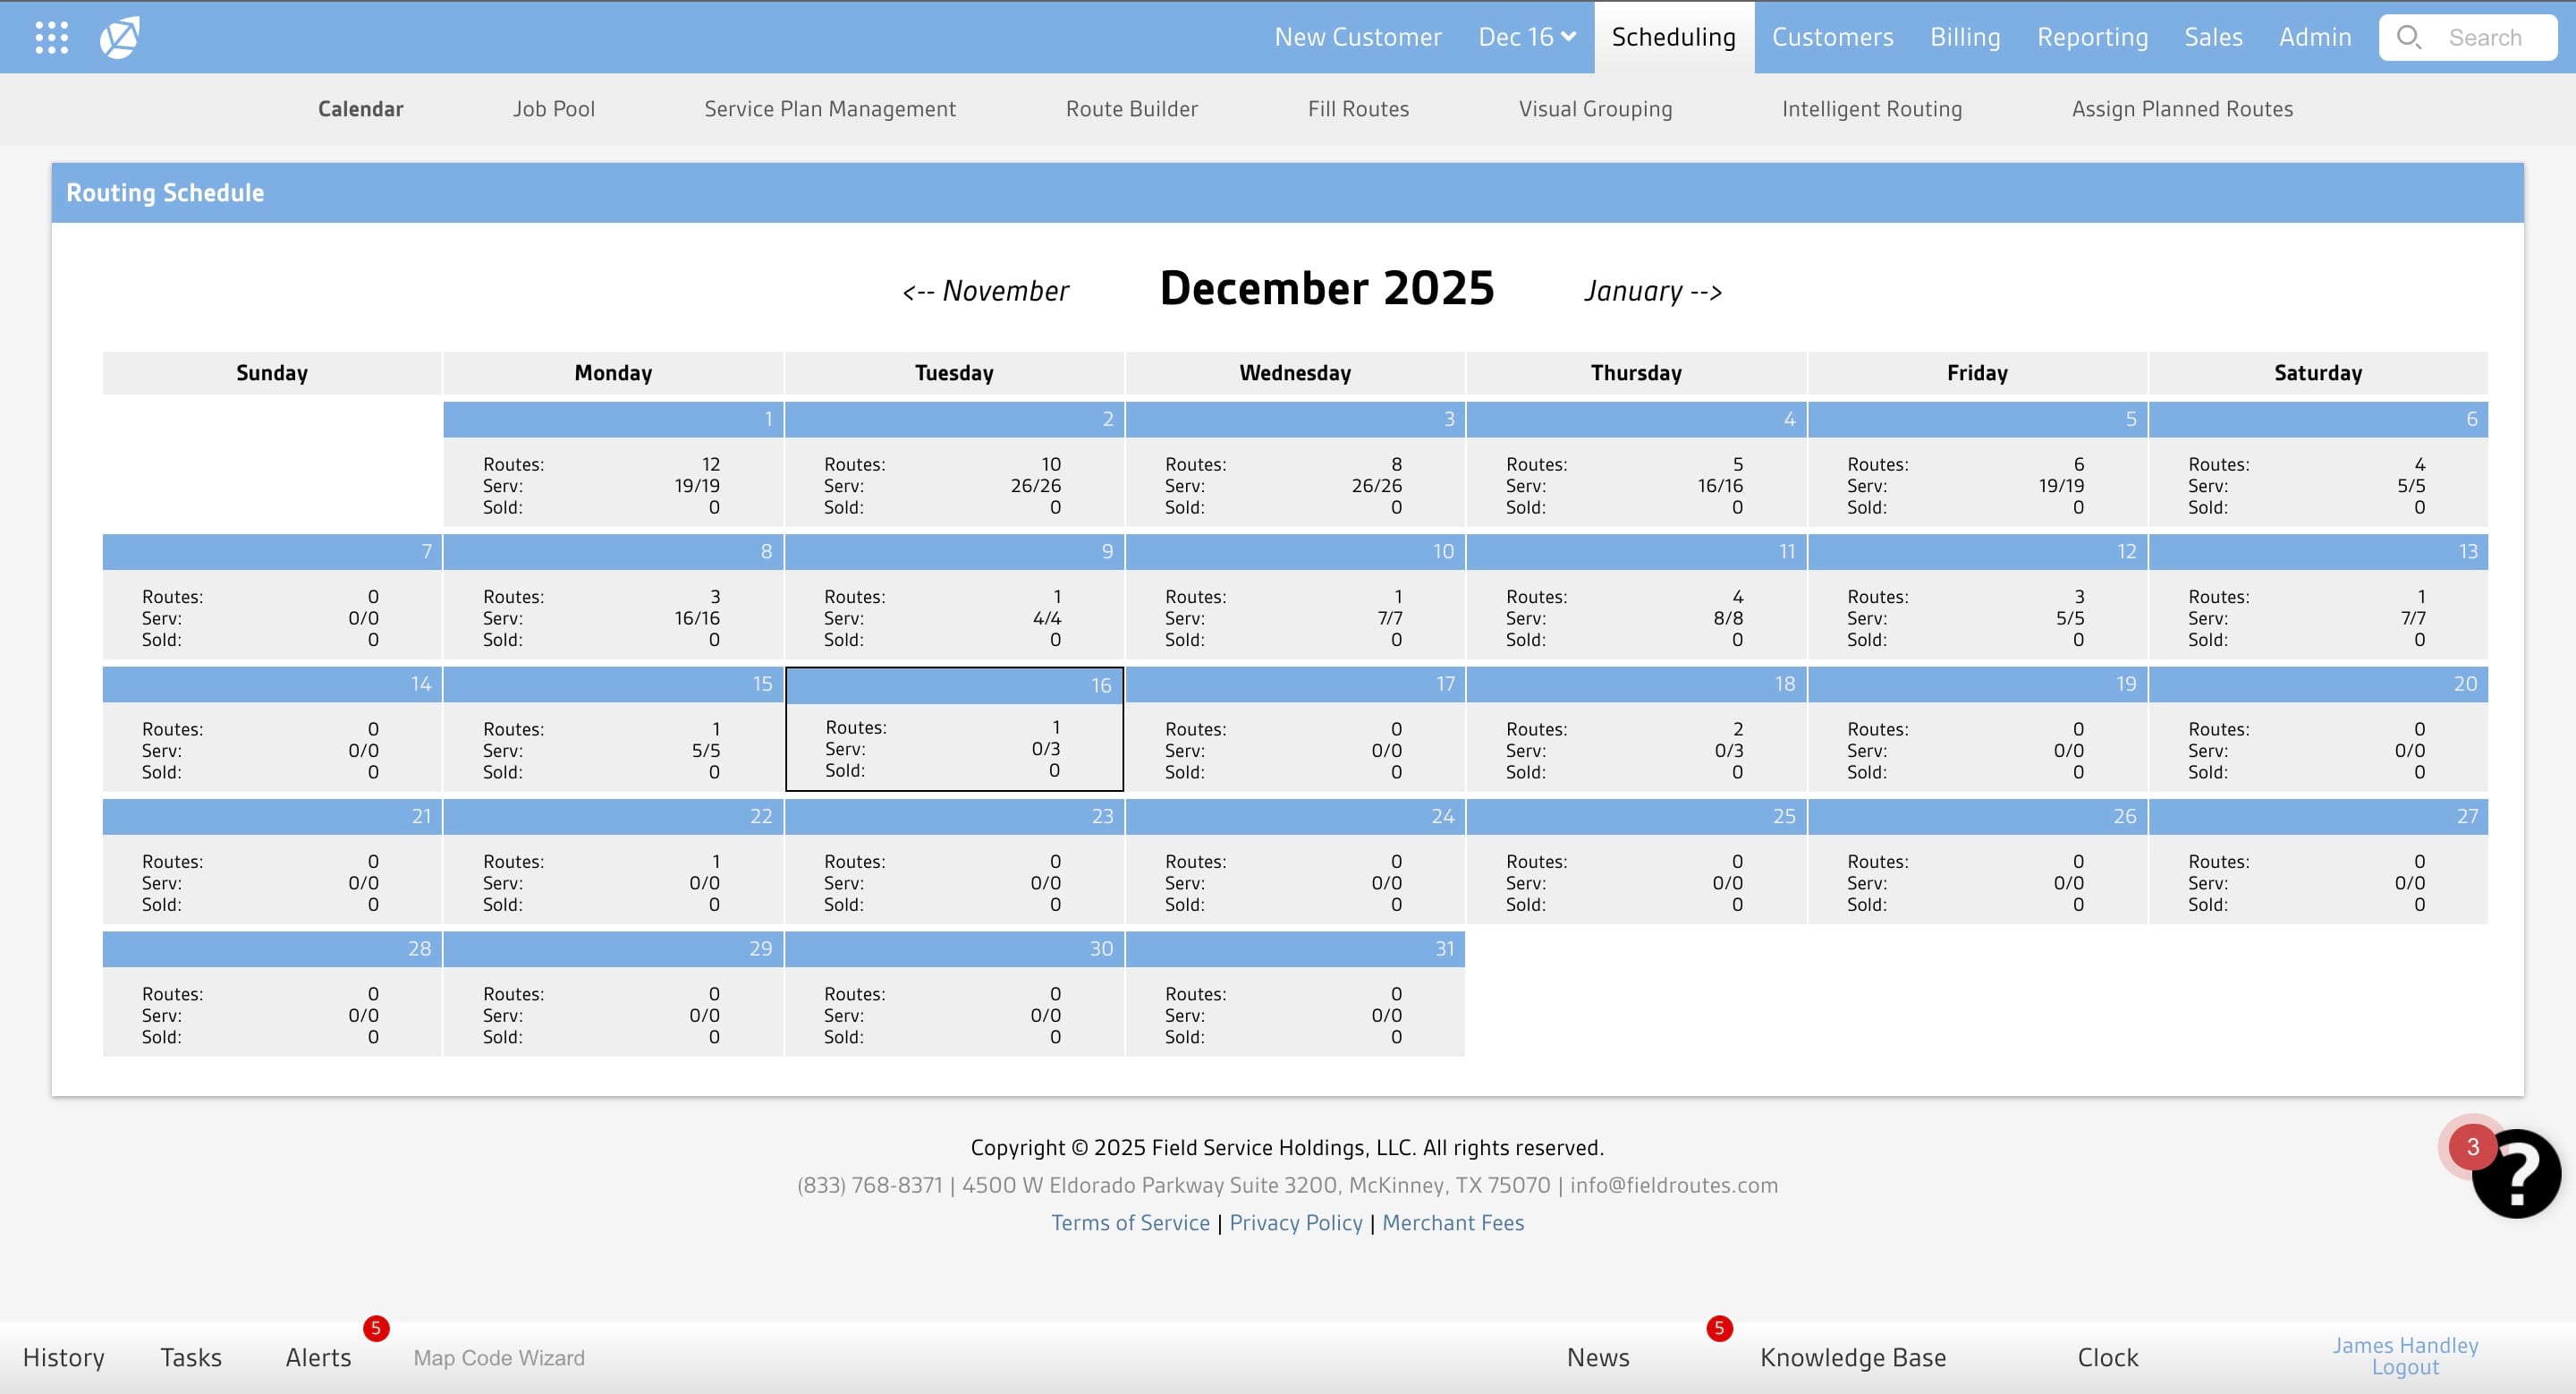Open the Job Pool tab
The height and width of the screenshot is (1394, 2576).
point(554,109)
